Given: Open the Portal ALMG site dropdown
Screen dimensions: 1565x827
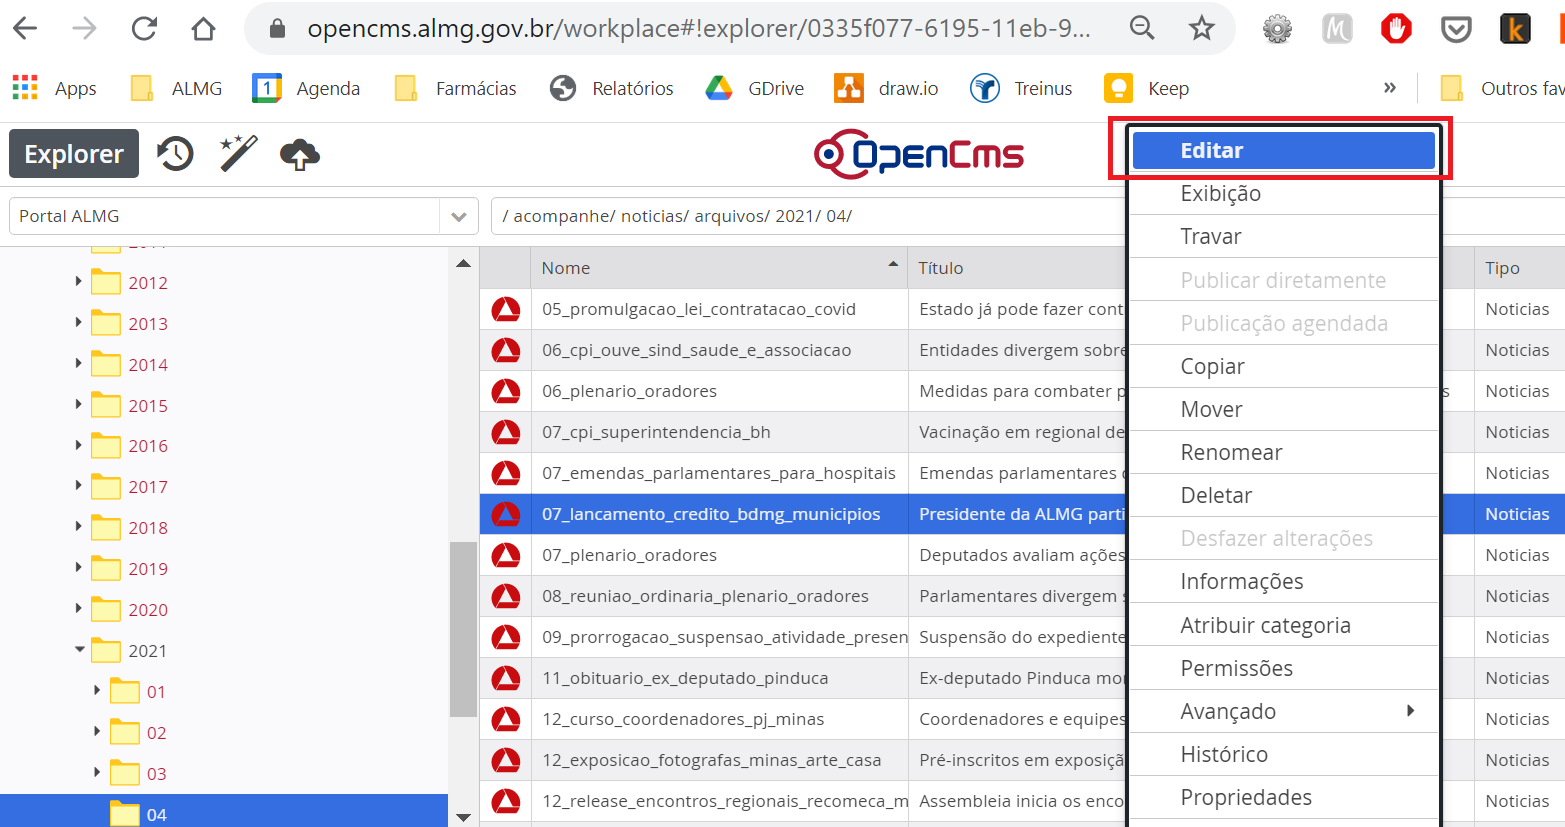Looking at the screenshot, I should [x=458, y=216].
